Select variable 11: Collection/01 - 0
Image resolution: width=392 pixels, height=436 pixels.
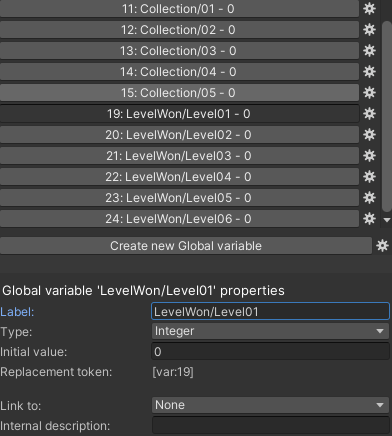pyautogui.click(x=179, y=9)
